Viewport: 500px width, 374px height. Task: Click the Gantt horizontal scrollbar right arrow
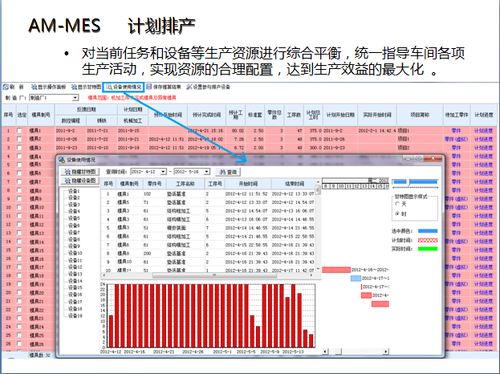point(386,351)
